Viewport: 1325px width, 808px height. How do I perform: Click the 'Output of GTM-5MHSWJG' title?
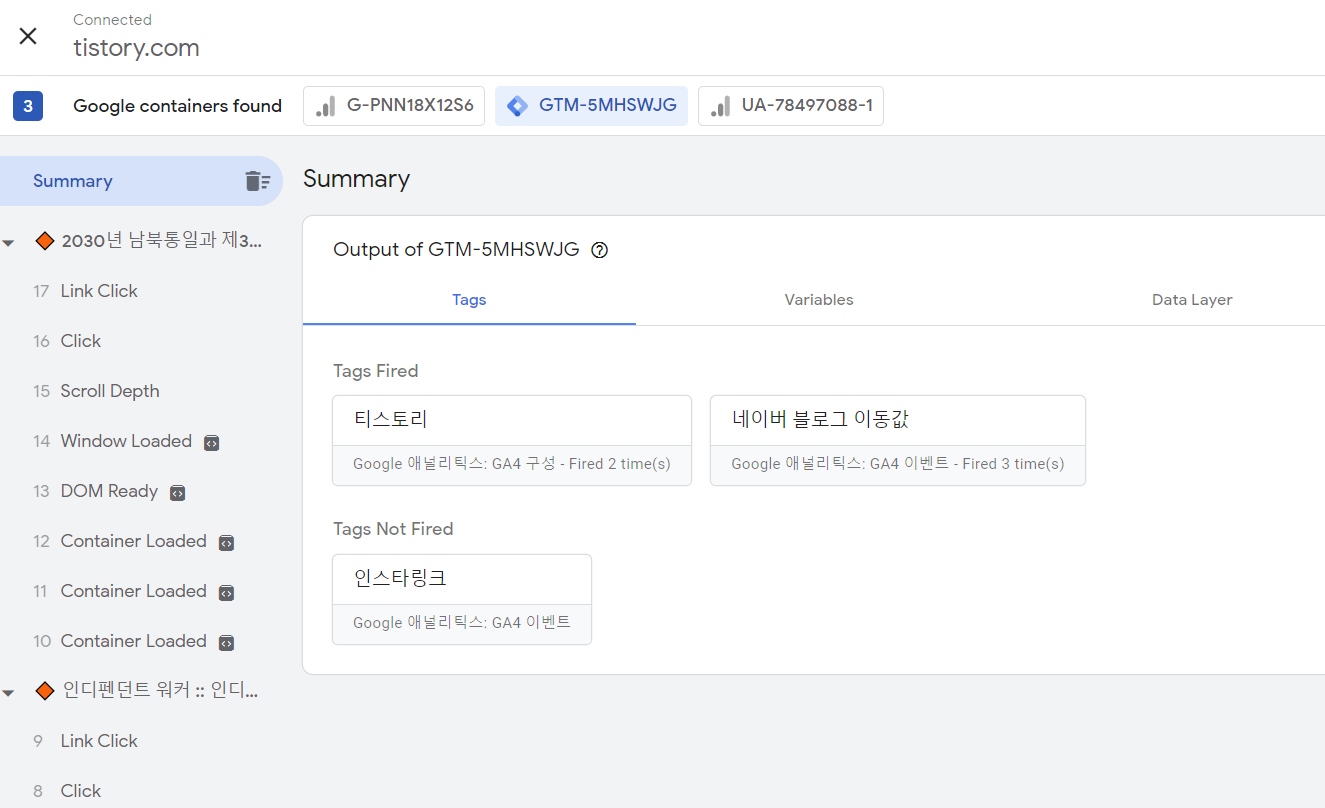(x=456, y=250)
